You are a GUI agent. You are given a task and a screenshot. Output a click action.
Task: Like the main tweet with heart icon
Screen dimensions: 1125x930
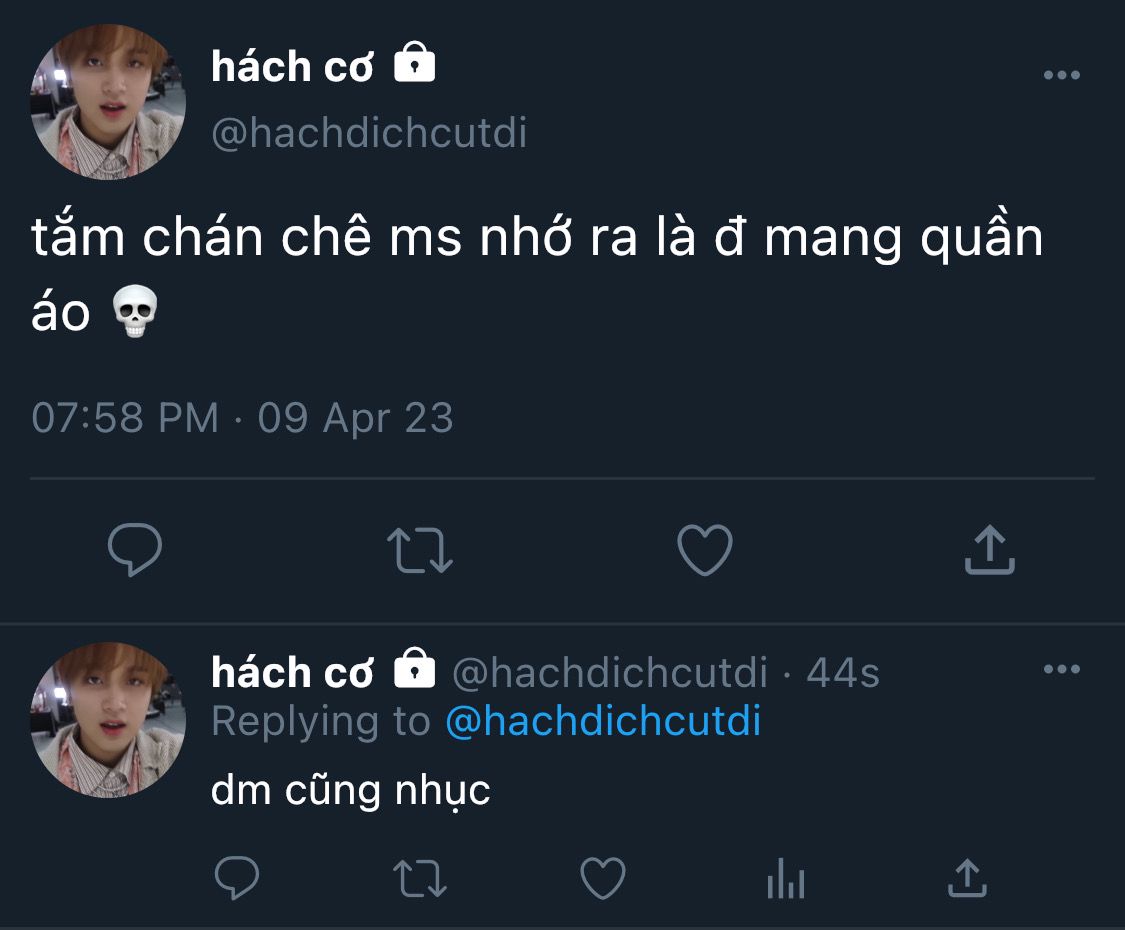tap(705, 550)
